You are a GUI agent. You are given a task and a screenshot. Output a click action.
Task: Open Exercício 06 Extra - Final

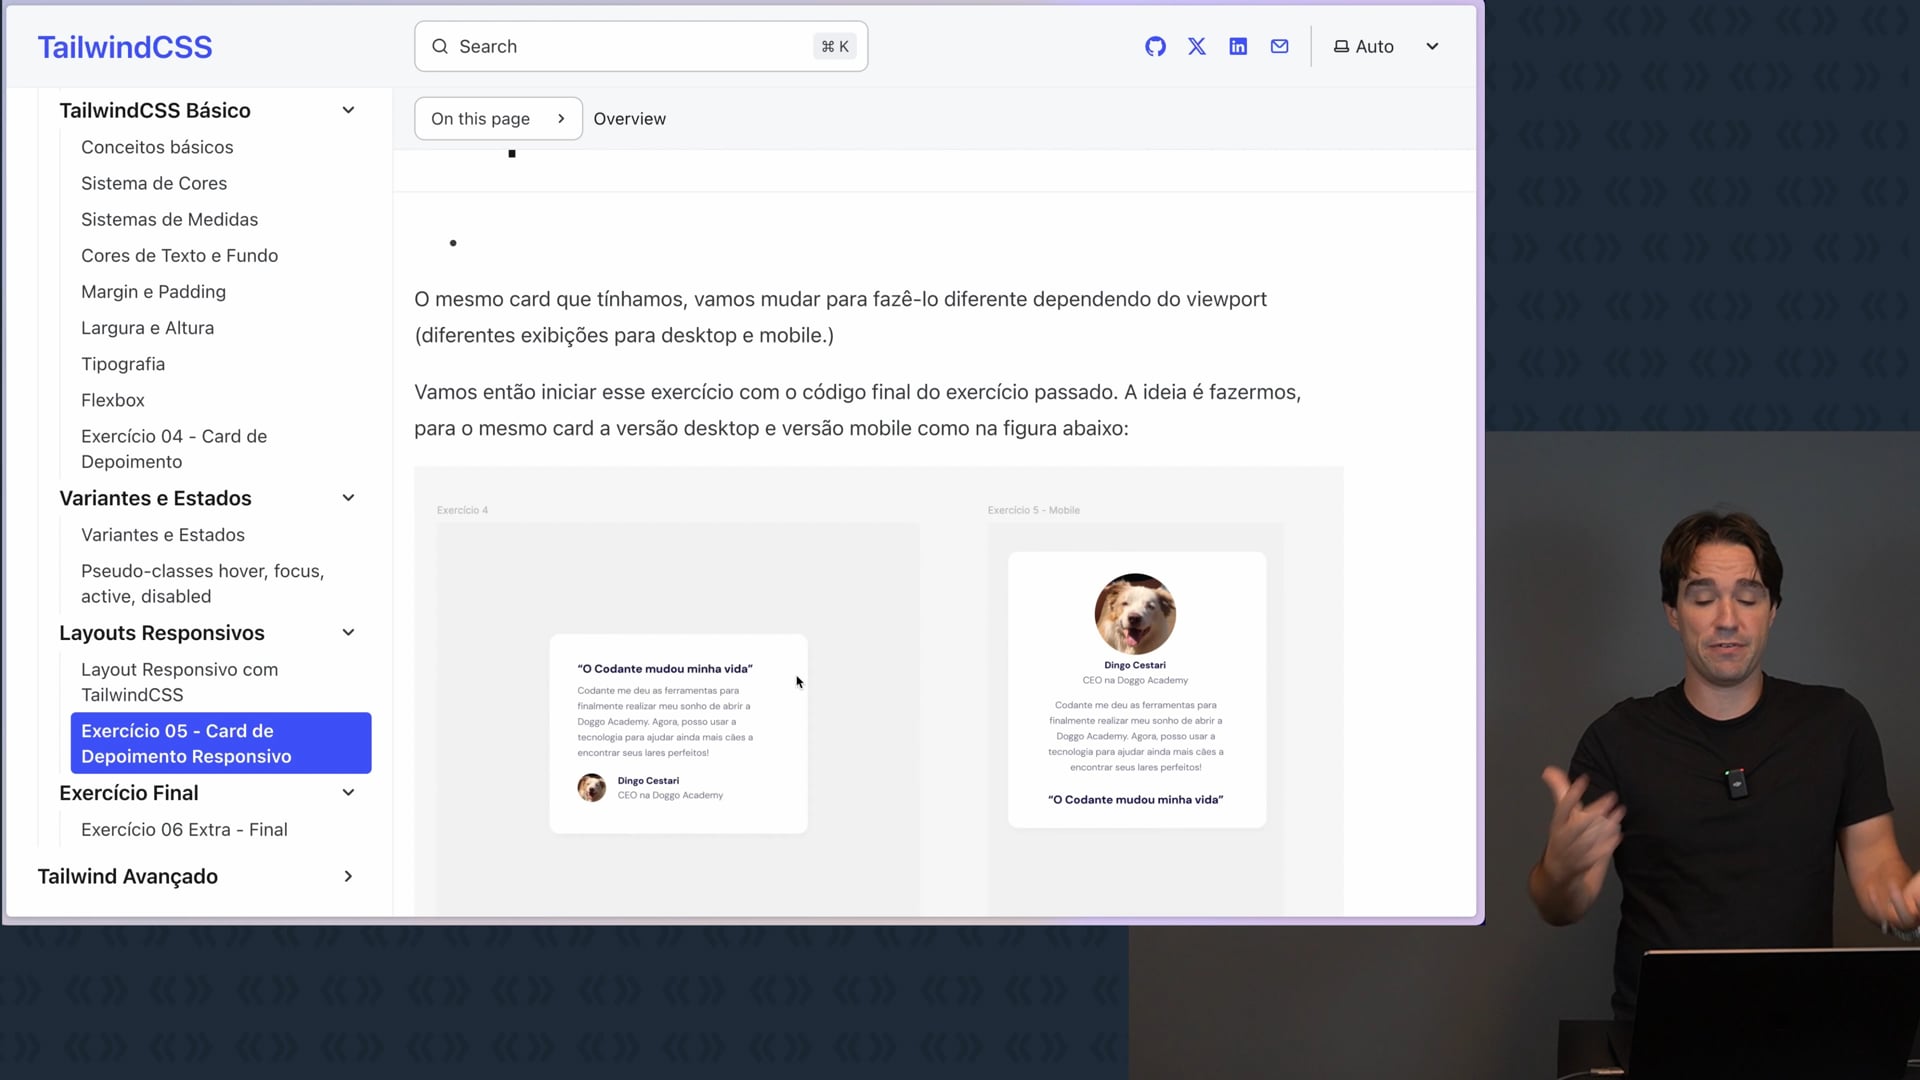pyautogui.click(x=184, y=830)
